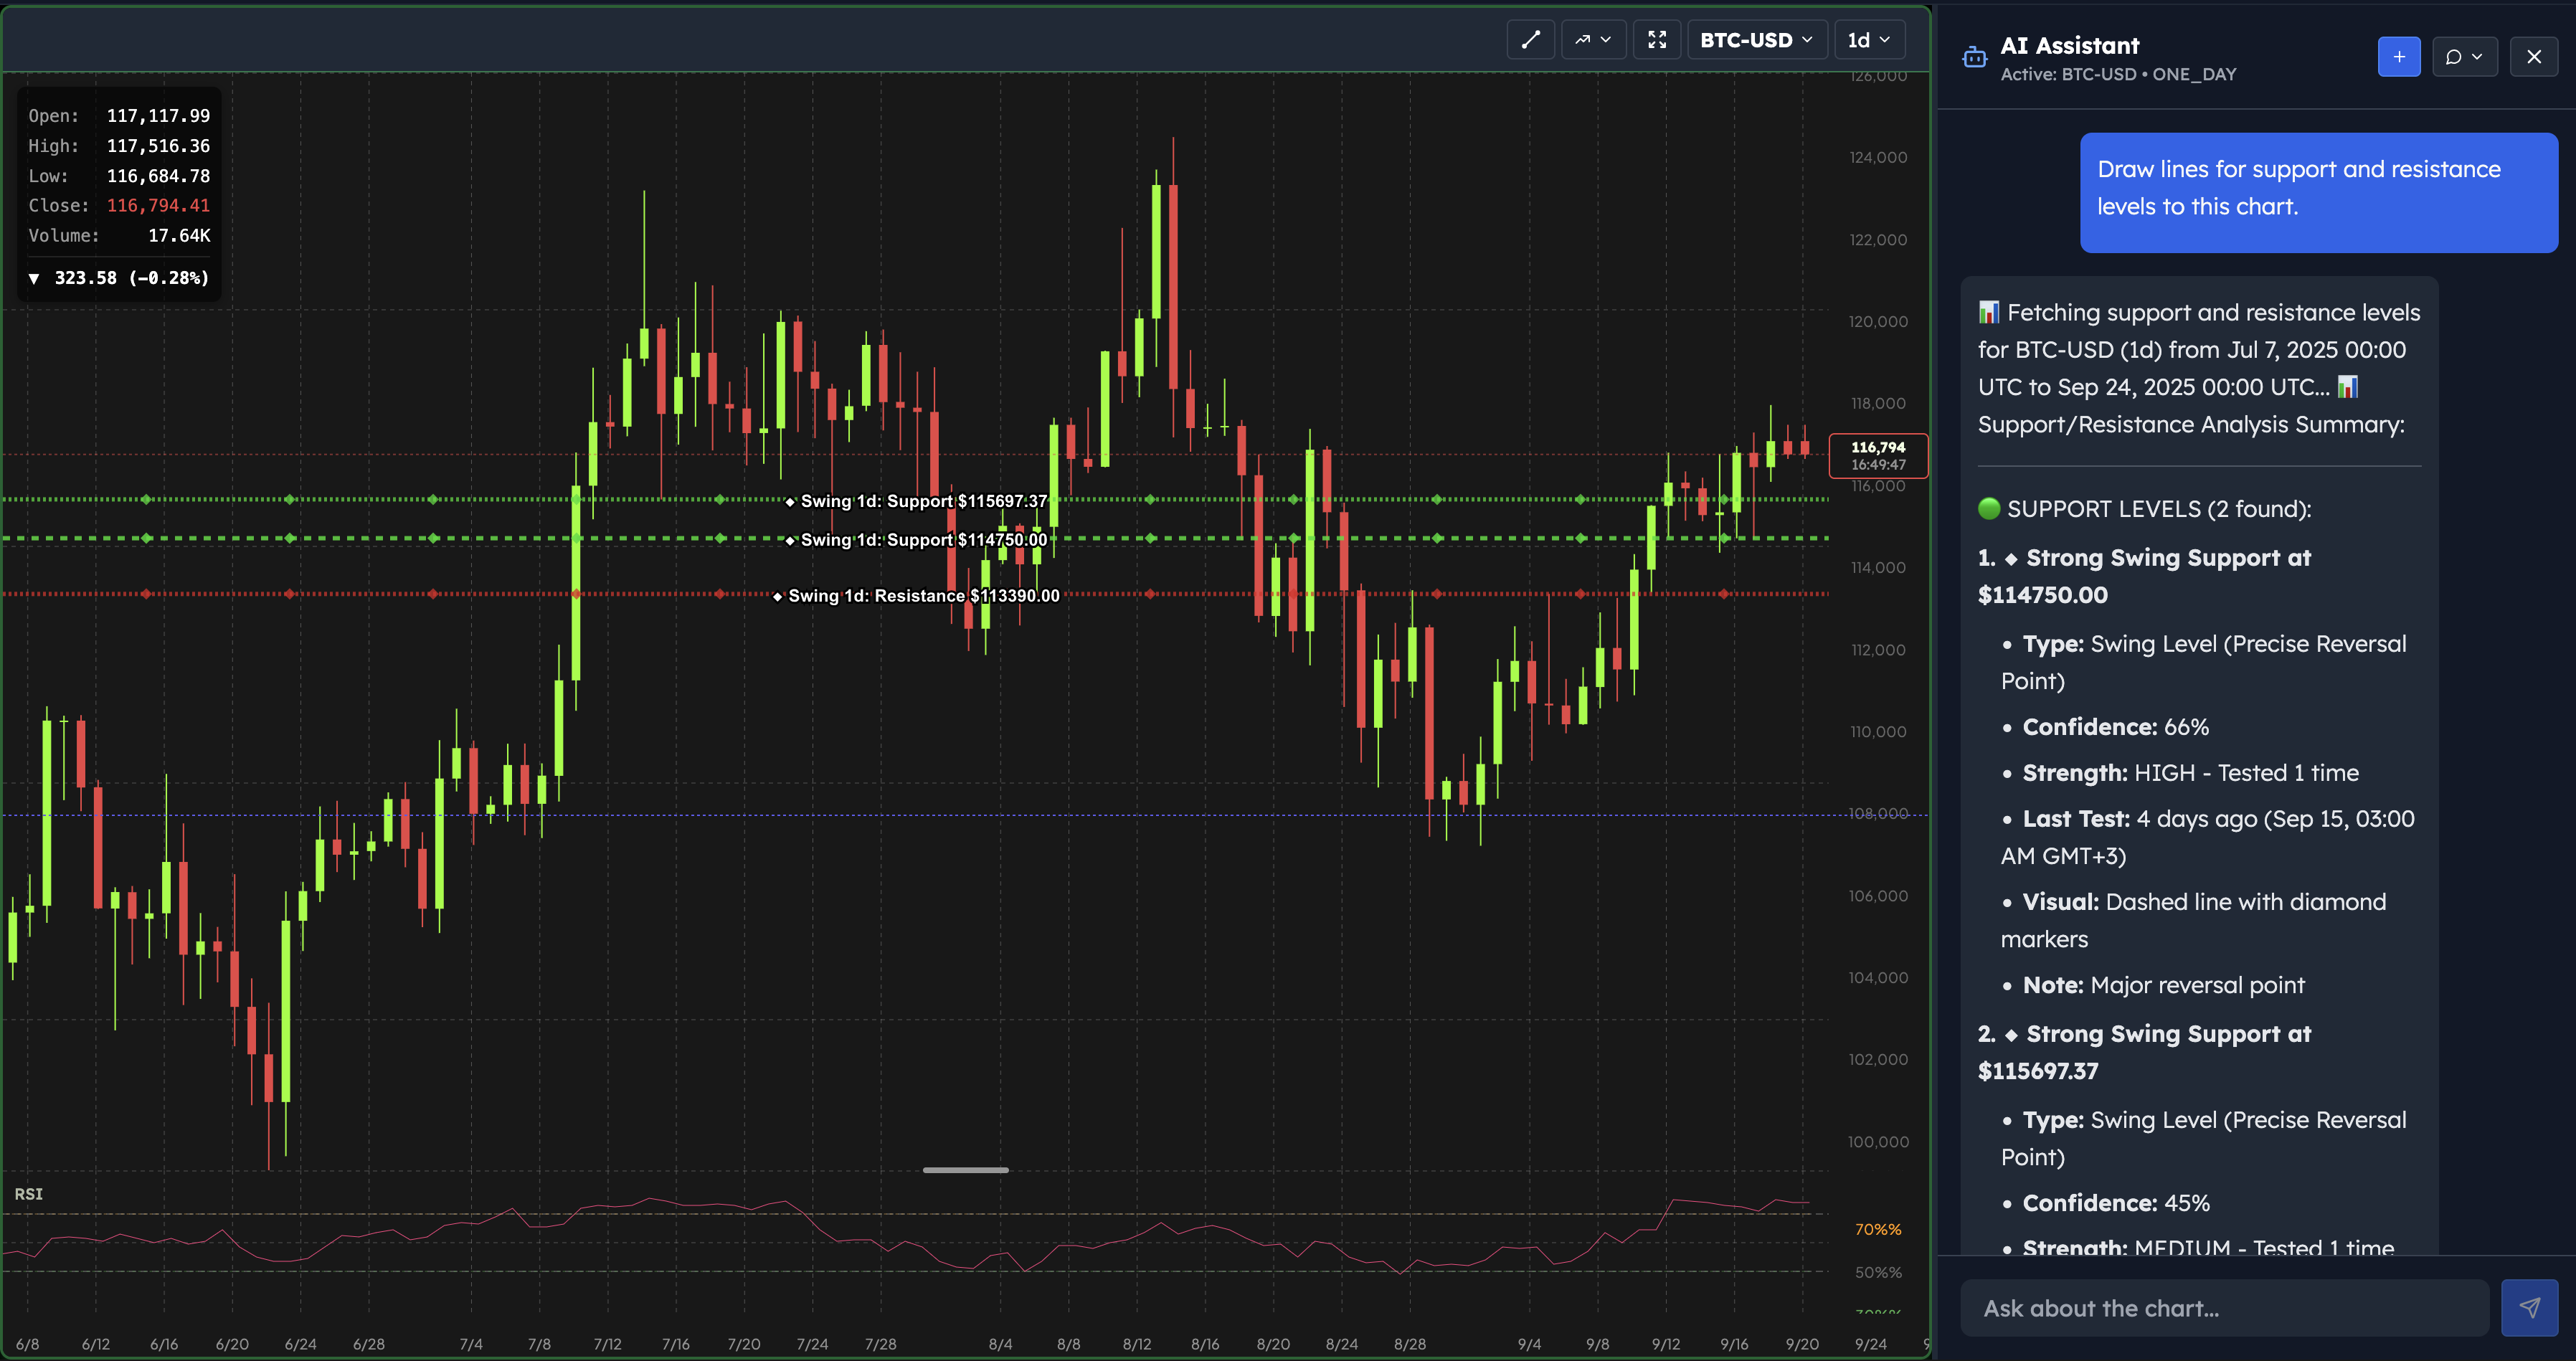Screen dimensions: 2576x1361
Task: Focus the 'Ask about the chart' input
Action: (x=2223, y=1308)
